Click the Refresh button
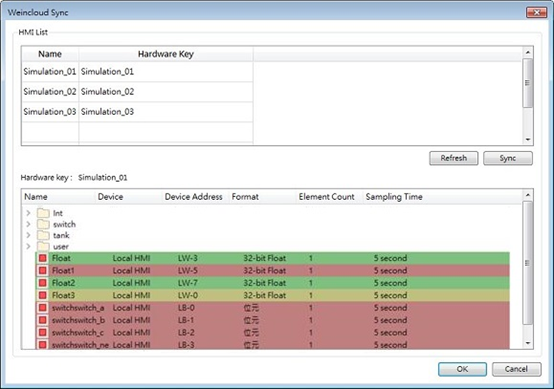 coord(454,158)
